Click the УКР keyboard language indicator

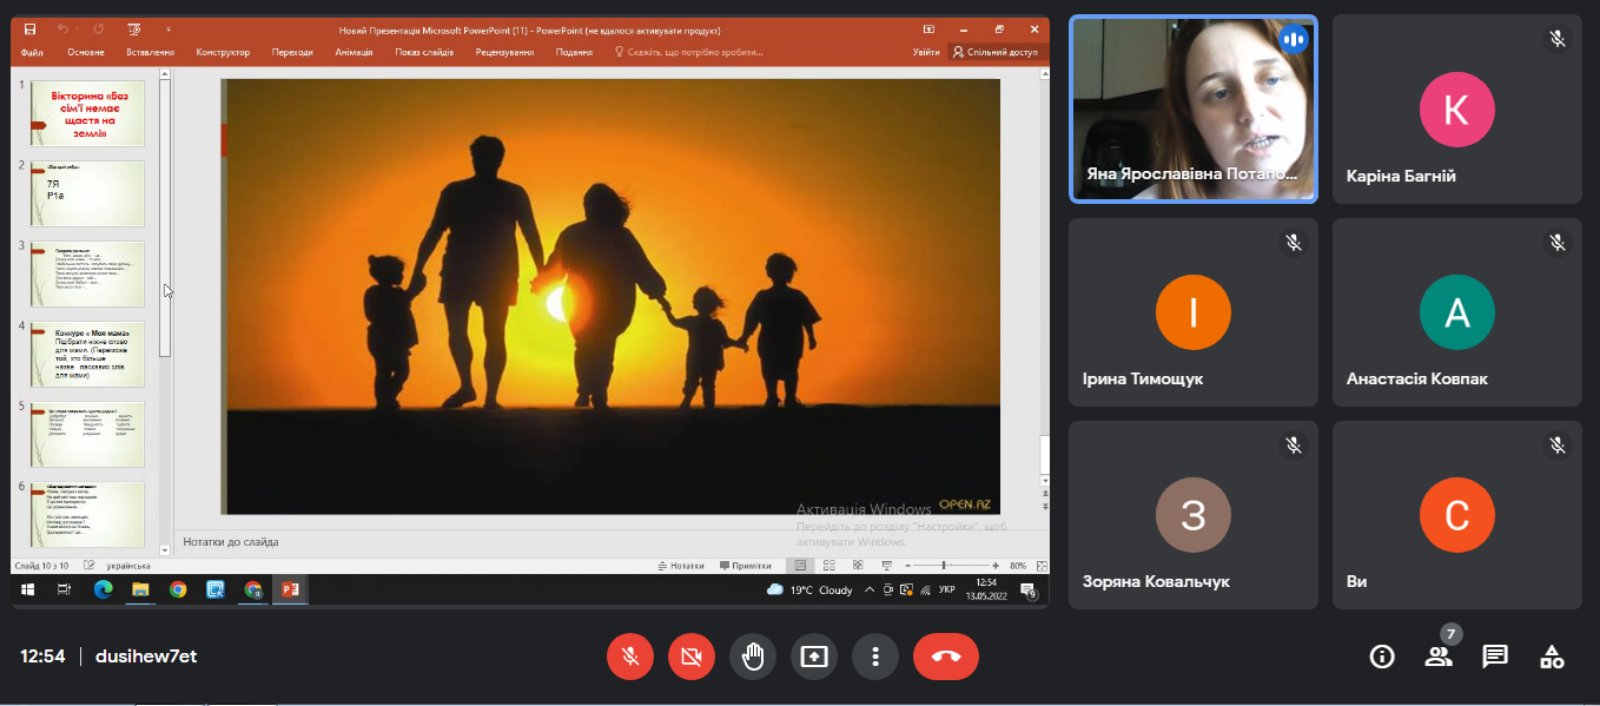click(x=947, y=590)
